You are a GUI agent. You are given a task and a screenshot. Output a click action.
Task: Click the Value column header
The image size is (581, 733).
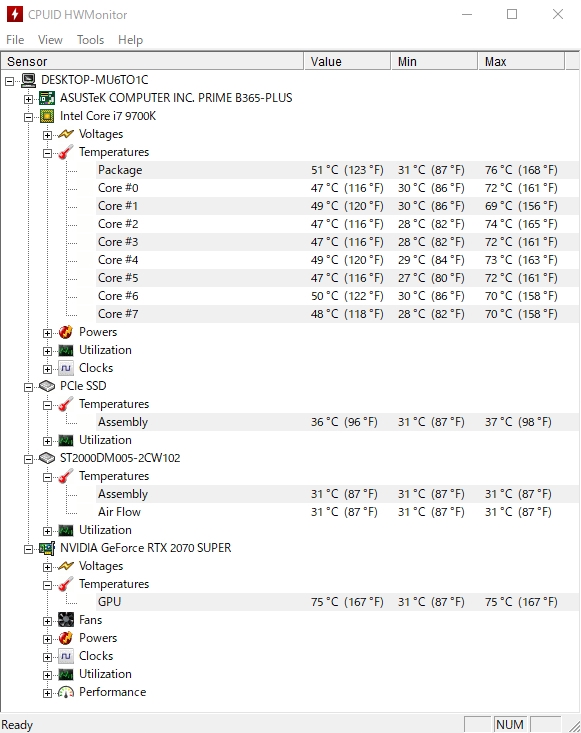(347, 61)
